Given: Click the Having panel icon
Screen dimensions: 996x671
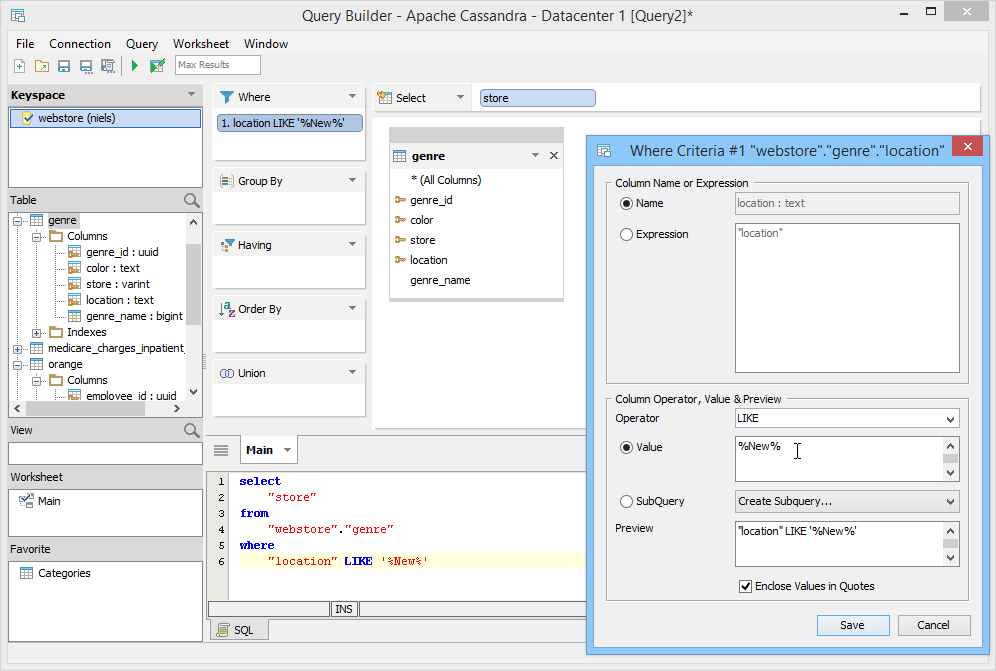Looking at the screenshot, I should coord(227,245).
